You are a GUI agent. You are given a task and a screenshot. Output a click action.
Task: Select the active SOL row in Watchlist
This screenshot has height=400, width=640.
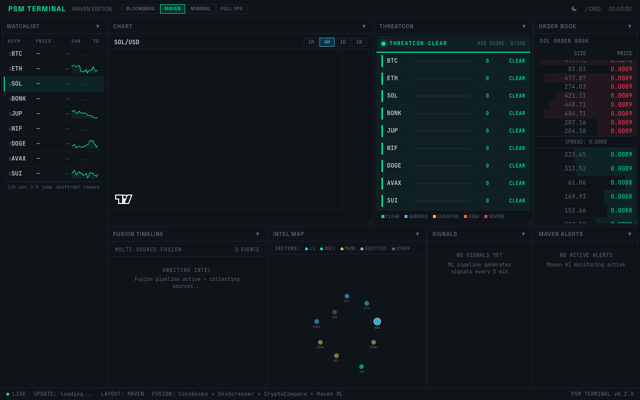54,84
